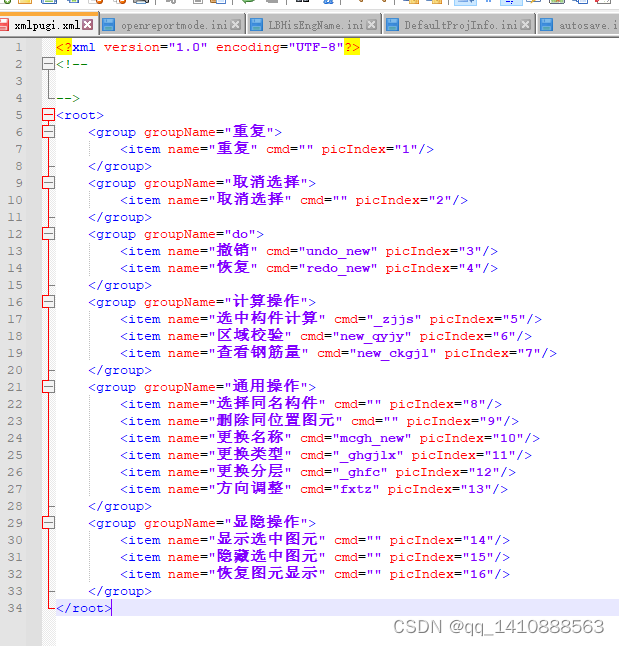Collapse the 取消选择 group fold marker
Screen dimensions: 619x646
click(48, 183)
